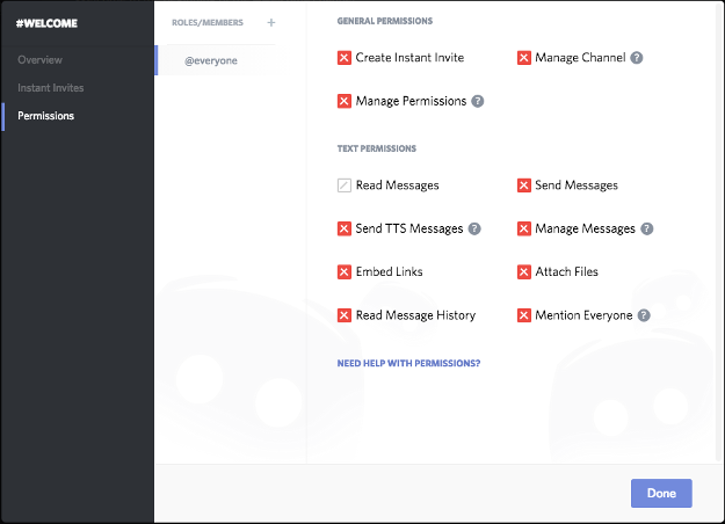This screenshot has height=524, width=725.
Task: Open the Overview settings tab
Action: coord(40,60)
